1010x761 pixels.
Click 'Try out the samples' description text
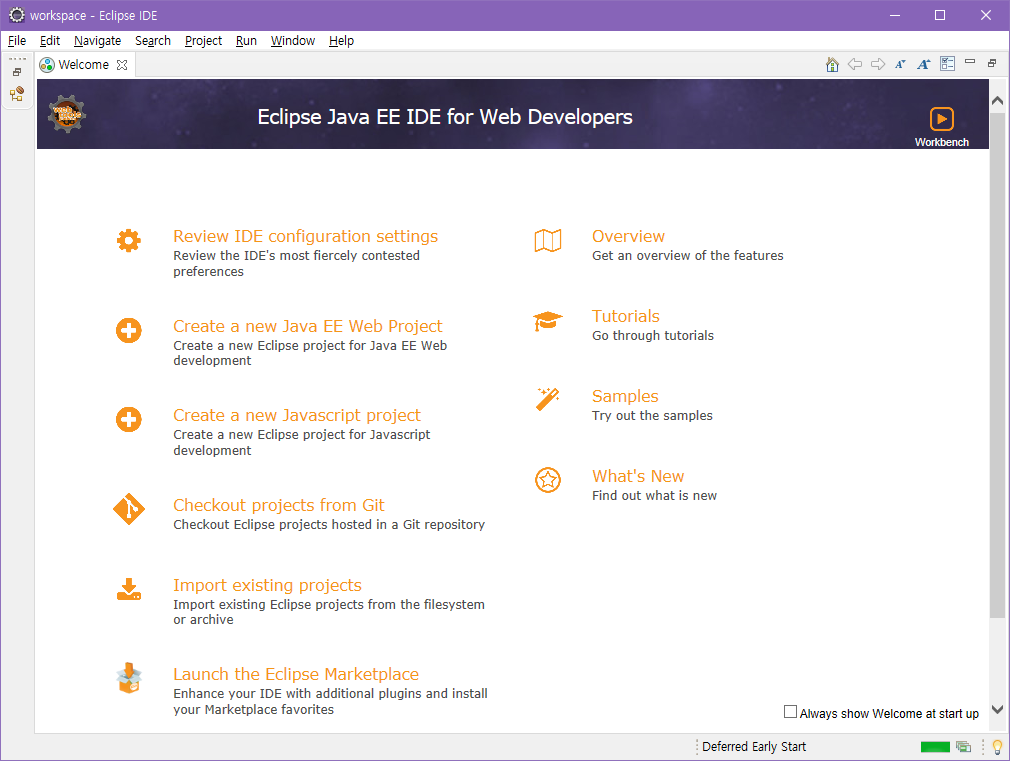[x=652, y=416]
